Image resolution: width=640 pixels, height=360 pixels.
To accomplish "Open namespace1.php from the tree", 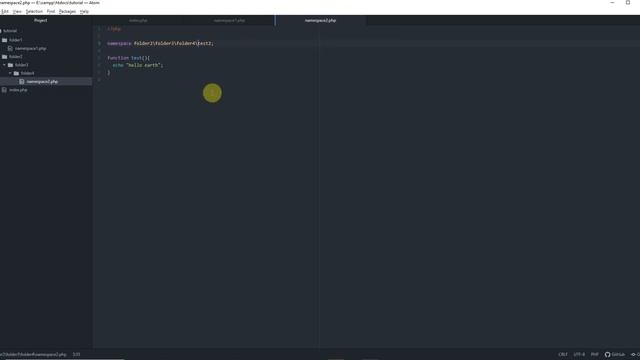I will pos(31,49).
